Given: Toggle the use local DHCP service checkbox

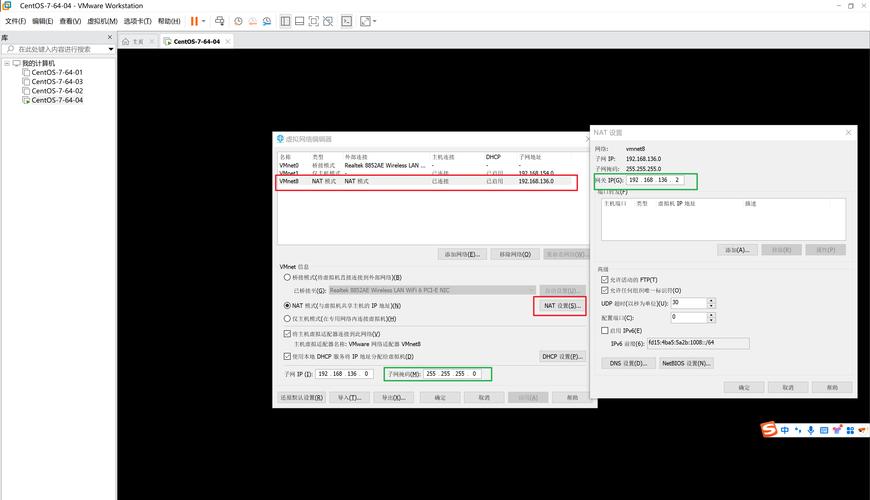Looking at the screenshot, I should click(x=288, y=356).
